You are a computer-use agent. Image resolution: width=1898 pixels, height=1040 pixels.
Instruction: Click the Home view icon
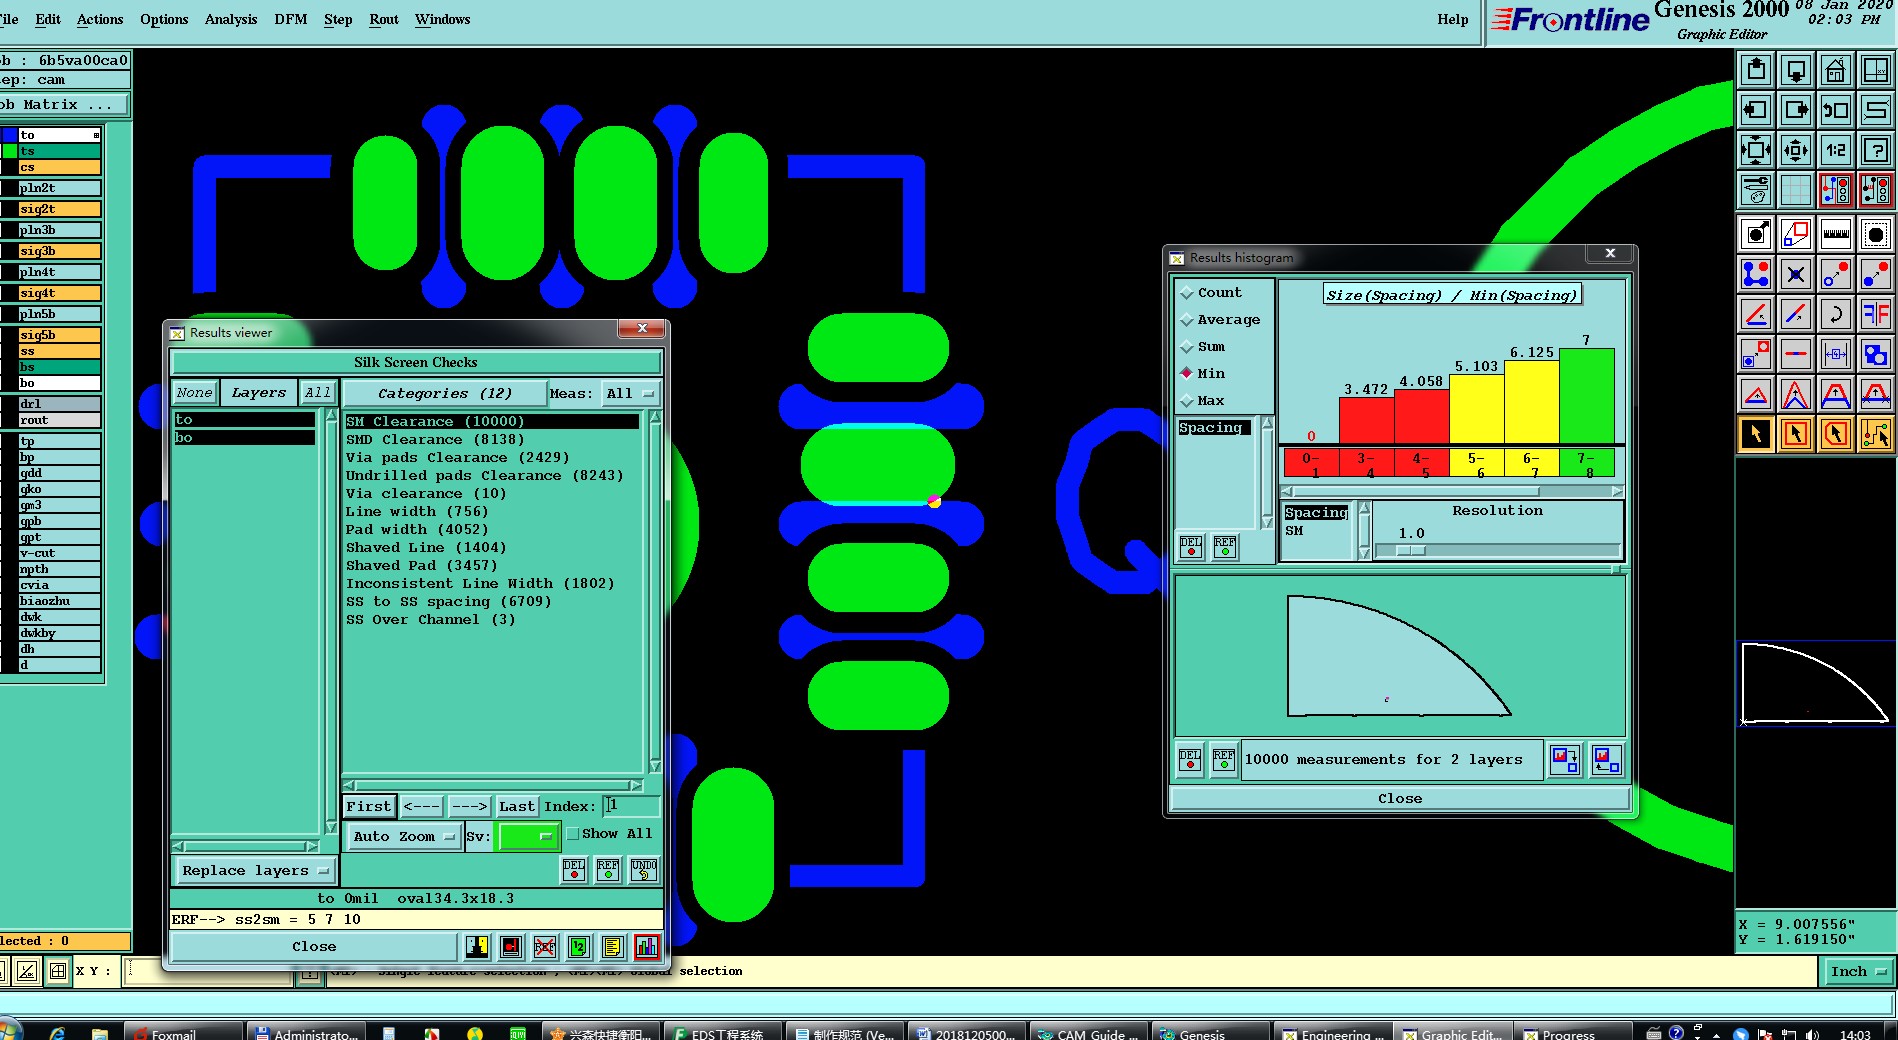click(1835, 70)
